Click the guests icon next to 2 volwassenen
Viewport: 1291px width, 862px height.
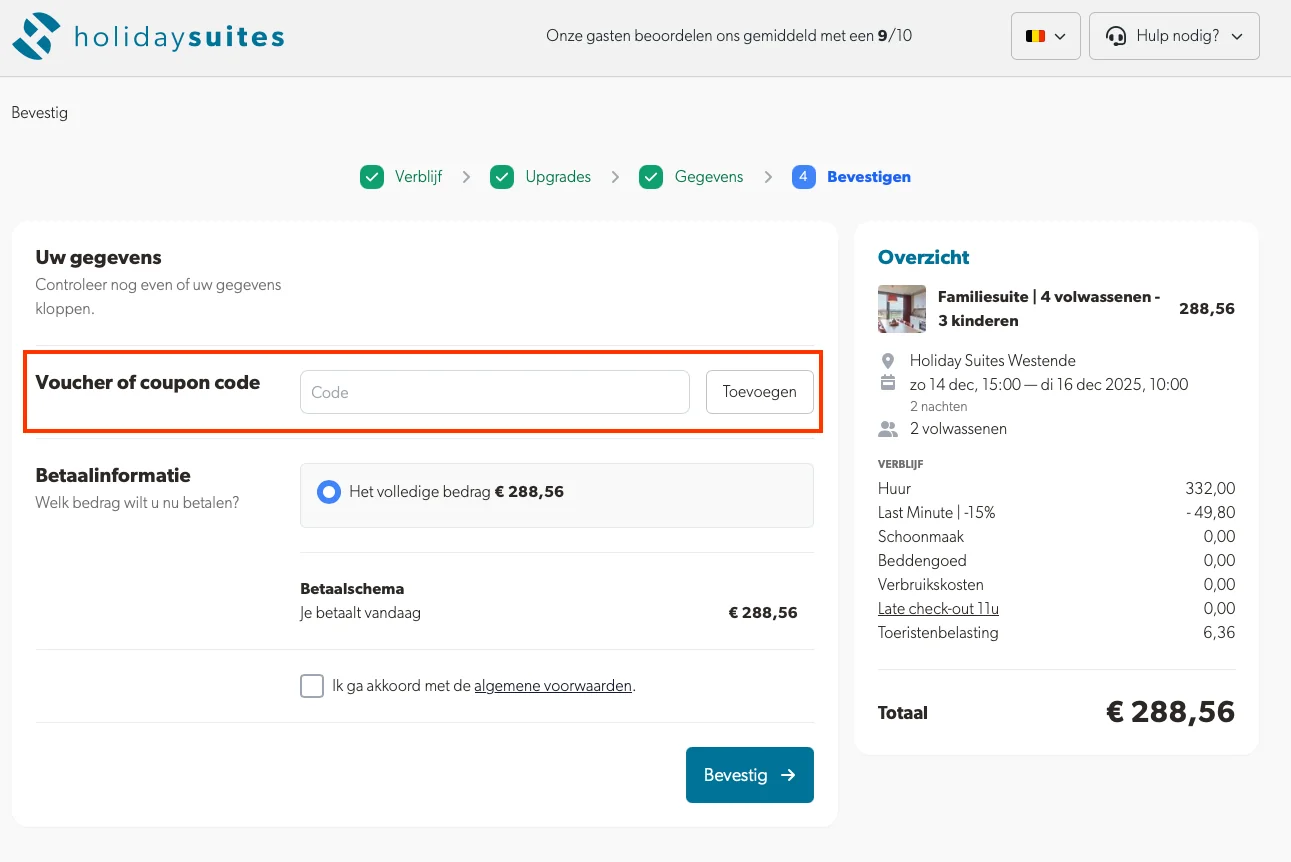click(888, 428)
